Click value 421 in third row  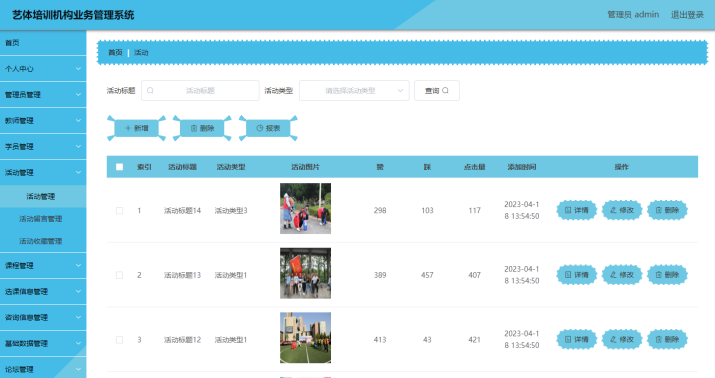(475, 340)
